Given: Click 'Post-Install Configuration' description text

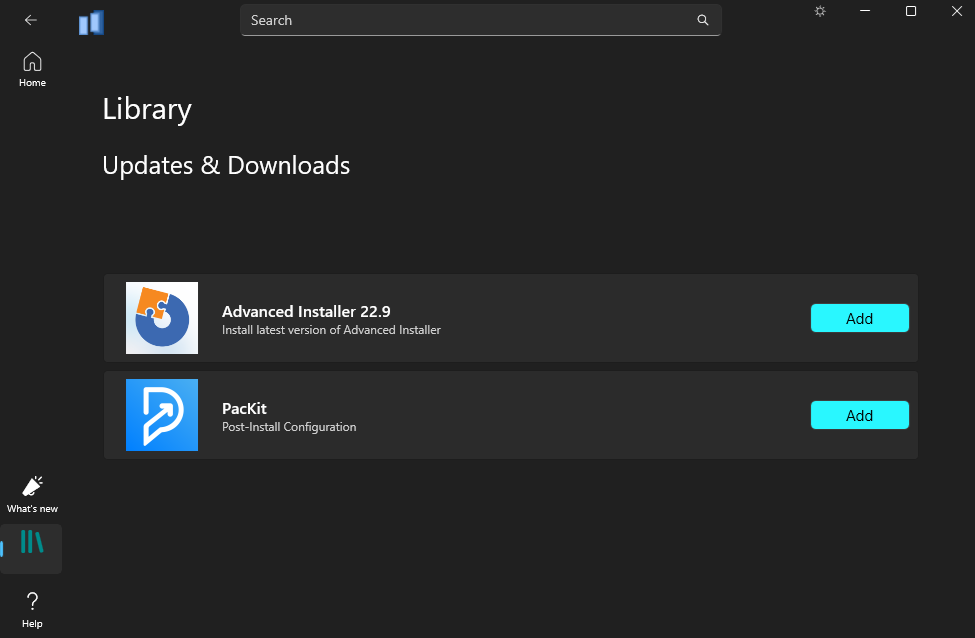Looking at the screenshot, I should [x=289, y=427].
